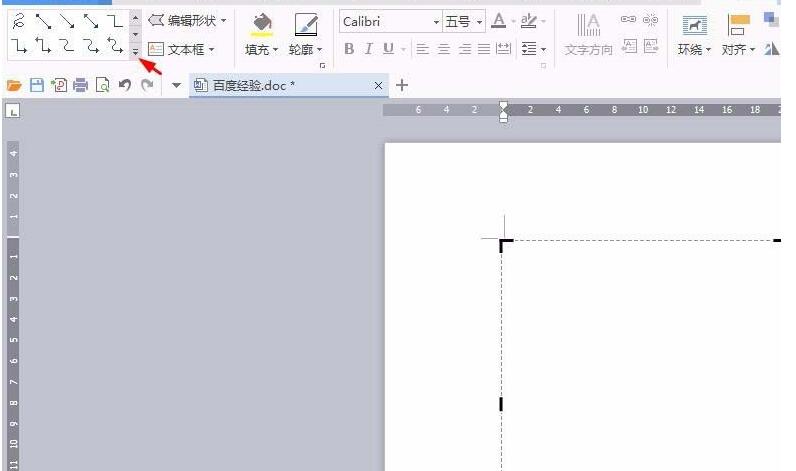Click the rotate flip triangles icon
Screen dimensions: 796x471
click(773, 49)
